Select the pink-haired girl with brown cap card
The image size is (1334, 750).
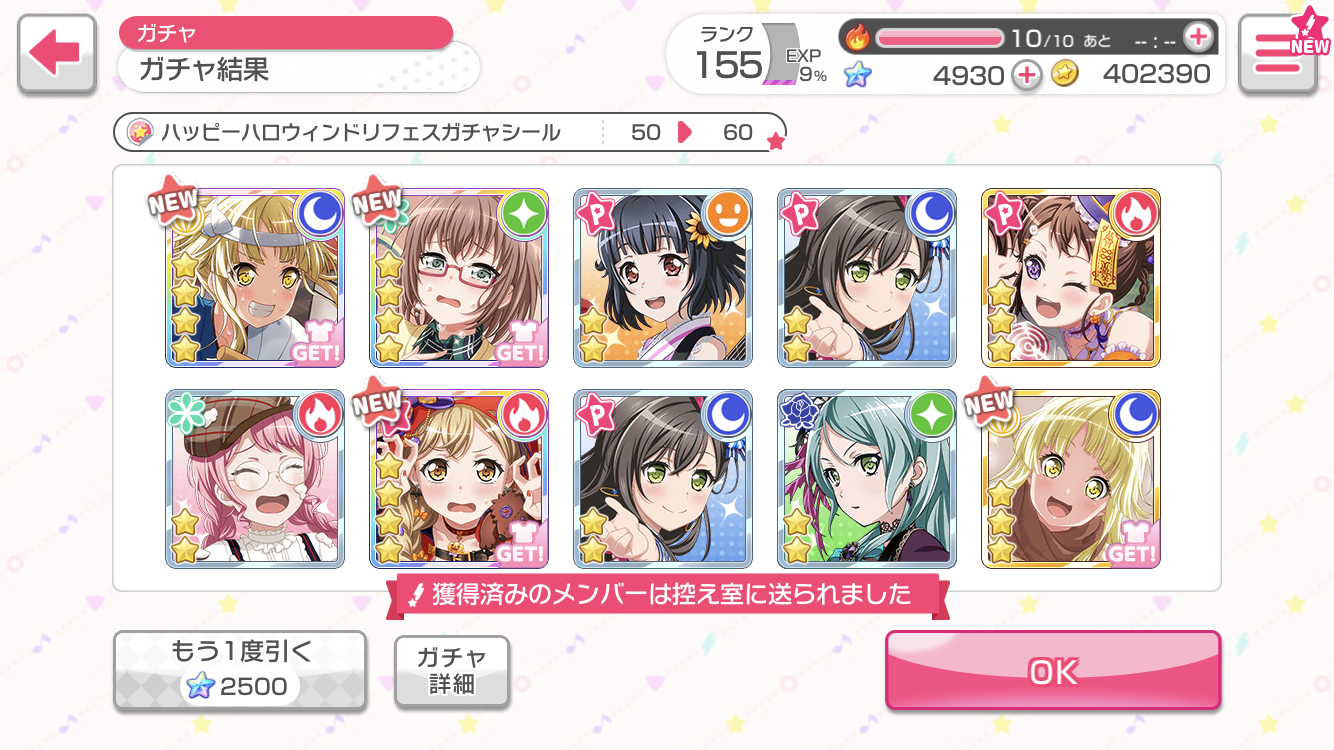255,479
